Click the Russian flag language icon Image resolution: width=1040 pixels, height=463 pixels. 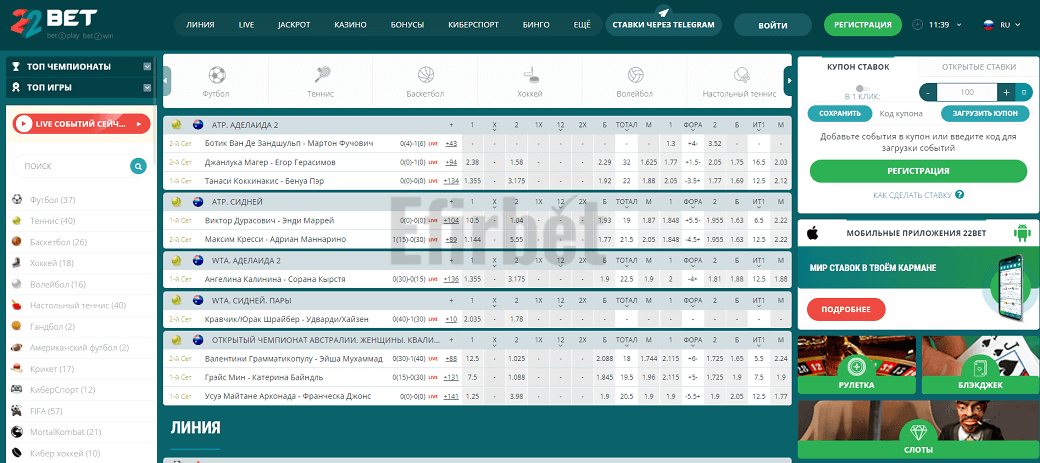click(x=988, y=25)
